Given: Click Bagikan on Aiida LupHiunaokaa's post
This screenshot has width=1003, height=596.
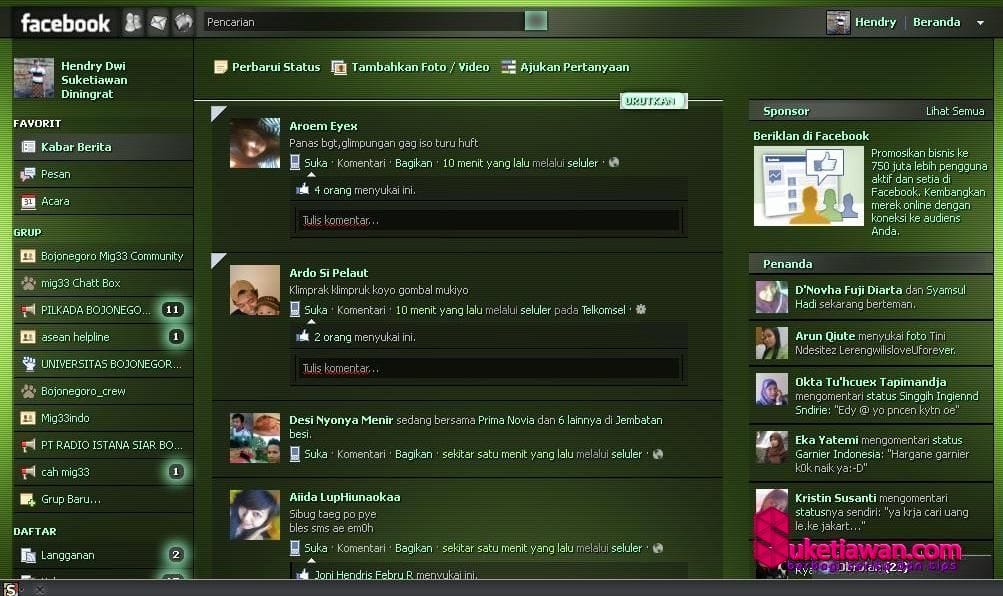Looking at the screenshot, I should click(x=413, y=548).
